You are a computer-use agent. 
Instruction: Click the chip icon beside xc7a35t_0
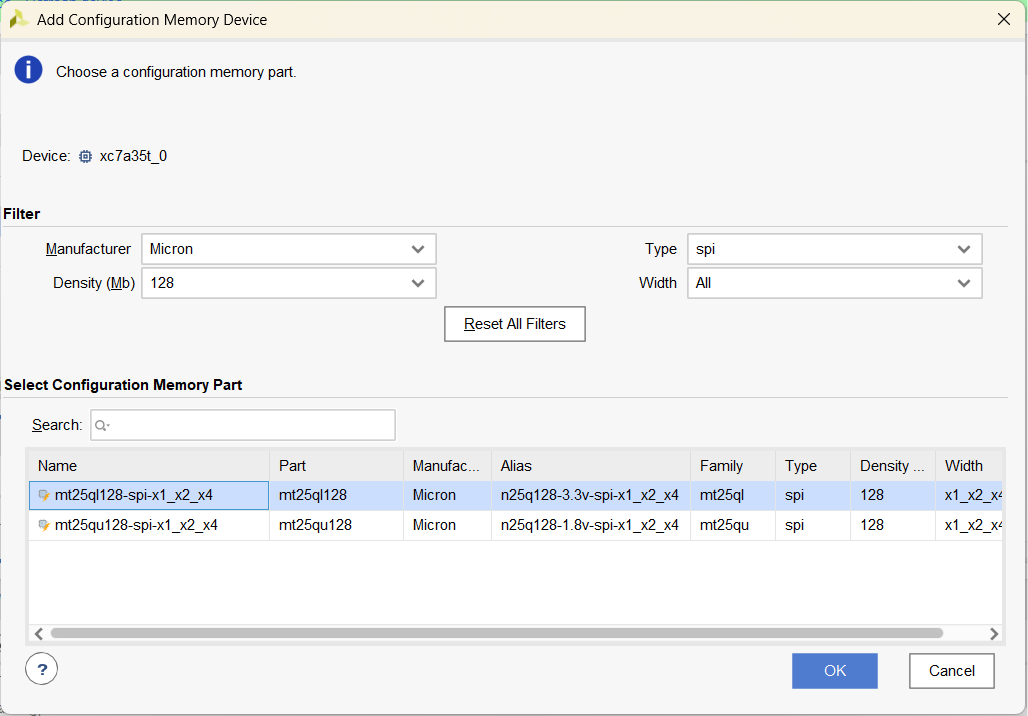click(85, 156)
